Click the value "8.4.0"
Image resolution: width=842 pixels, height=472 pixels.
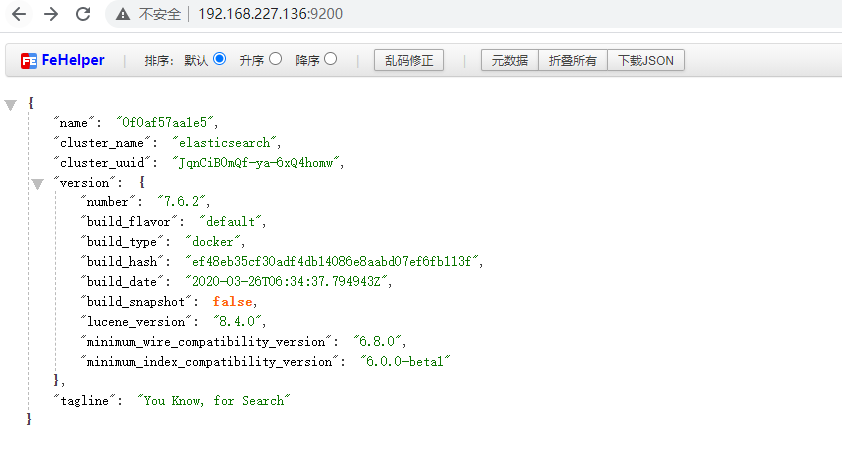[x=237, y=322]
